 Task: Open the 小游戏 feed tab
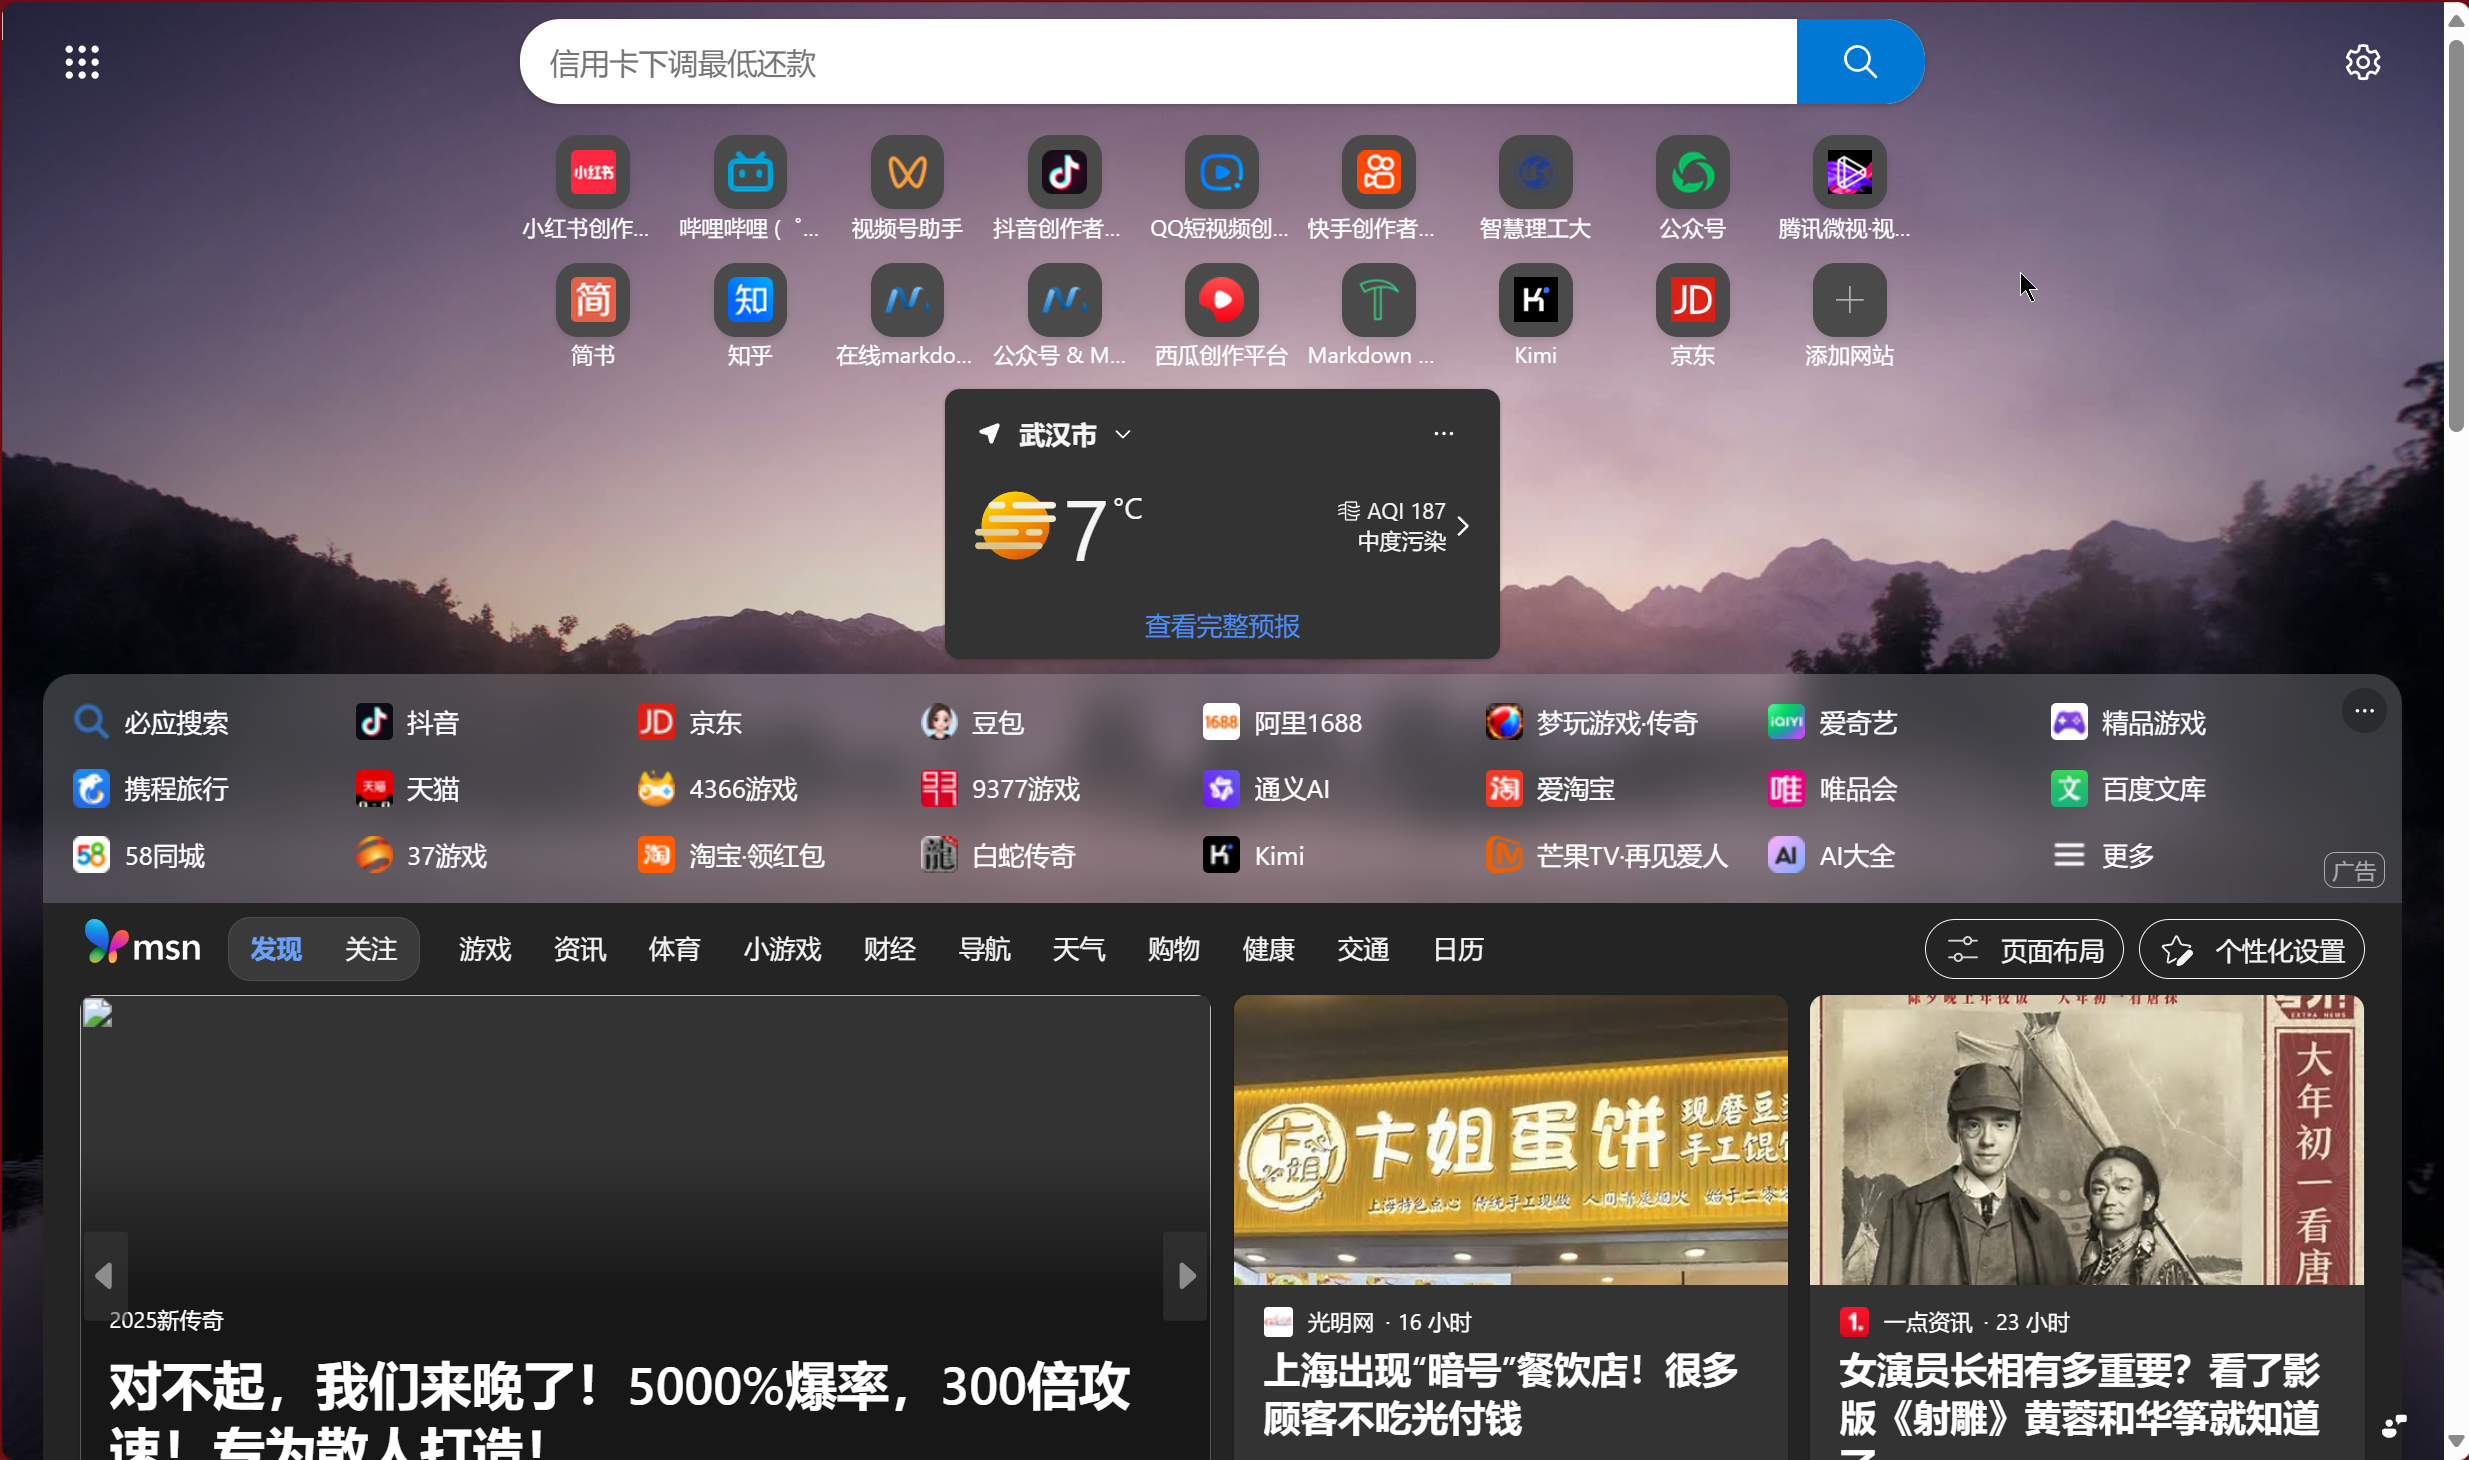pos(782,948)
